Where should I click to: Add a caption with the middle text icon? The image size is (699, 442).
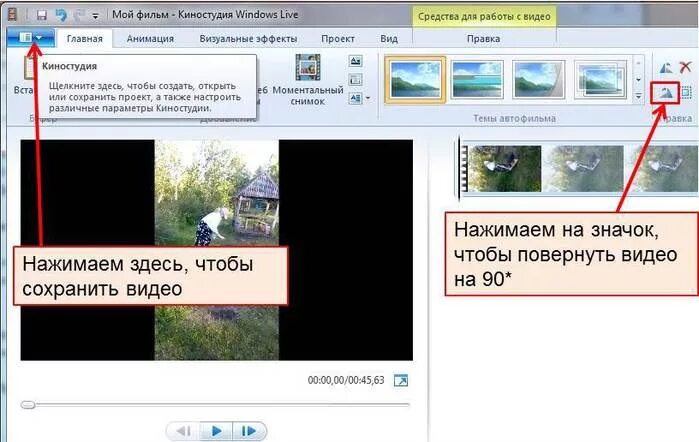tap(355, 80)
